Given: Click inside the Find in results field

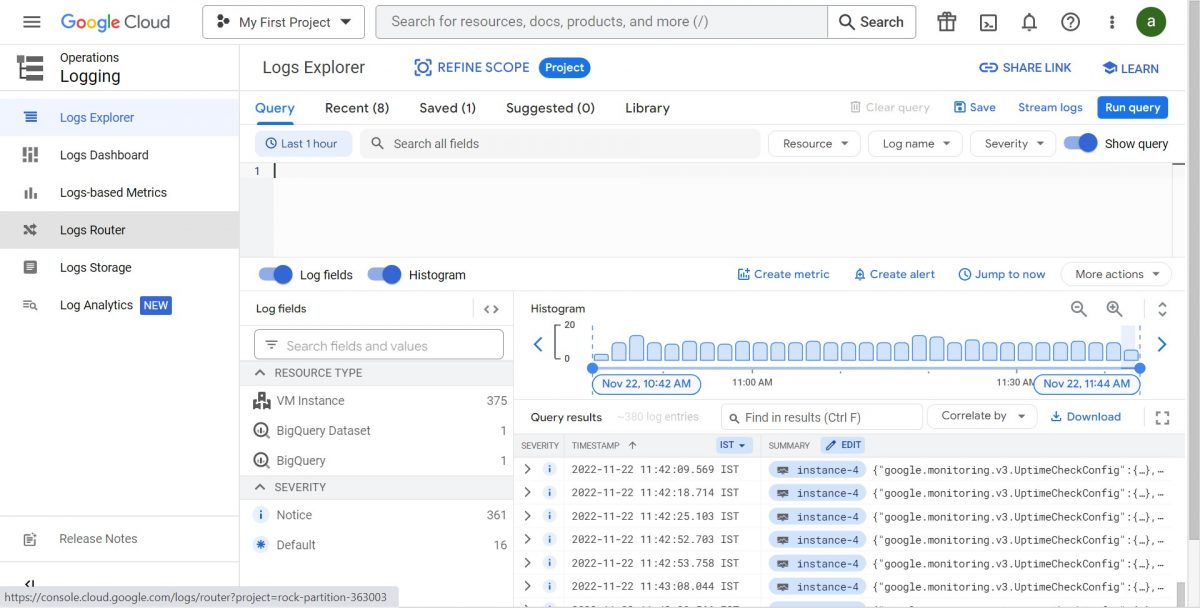Looking at the screenshot, I should 820,416.
